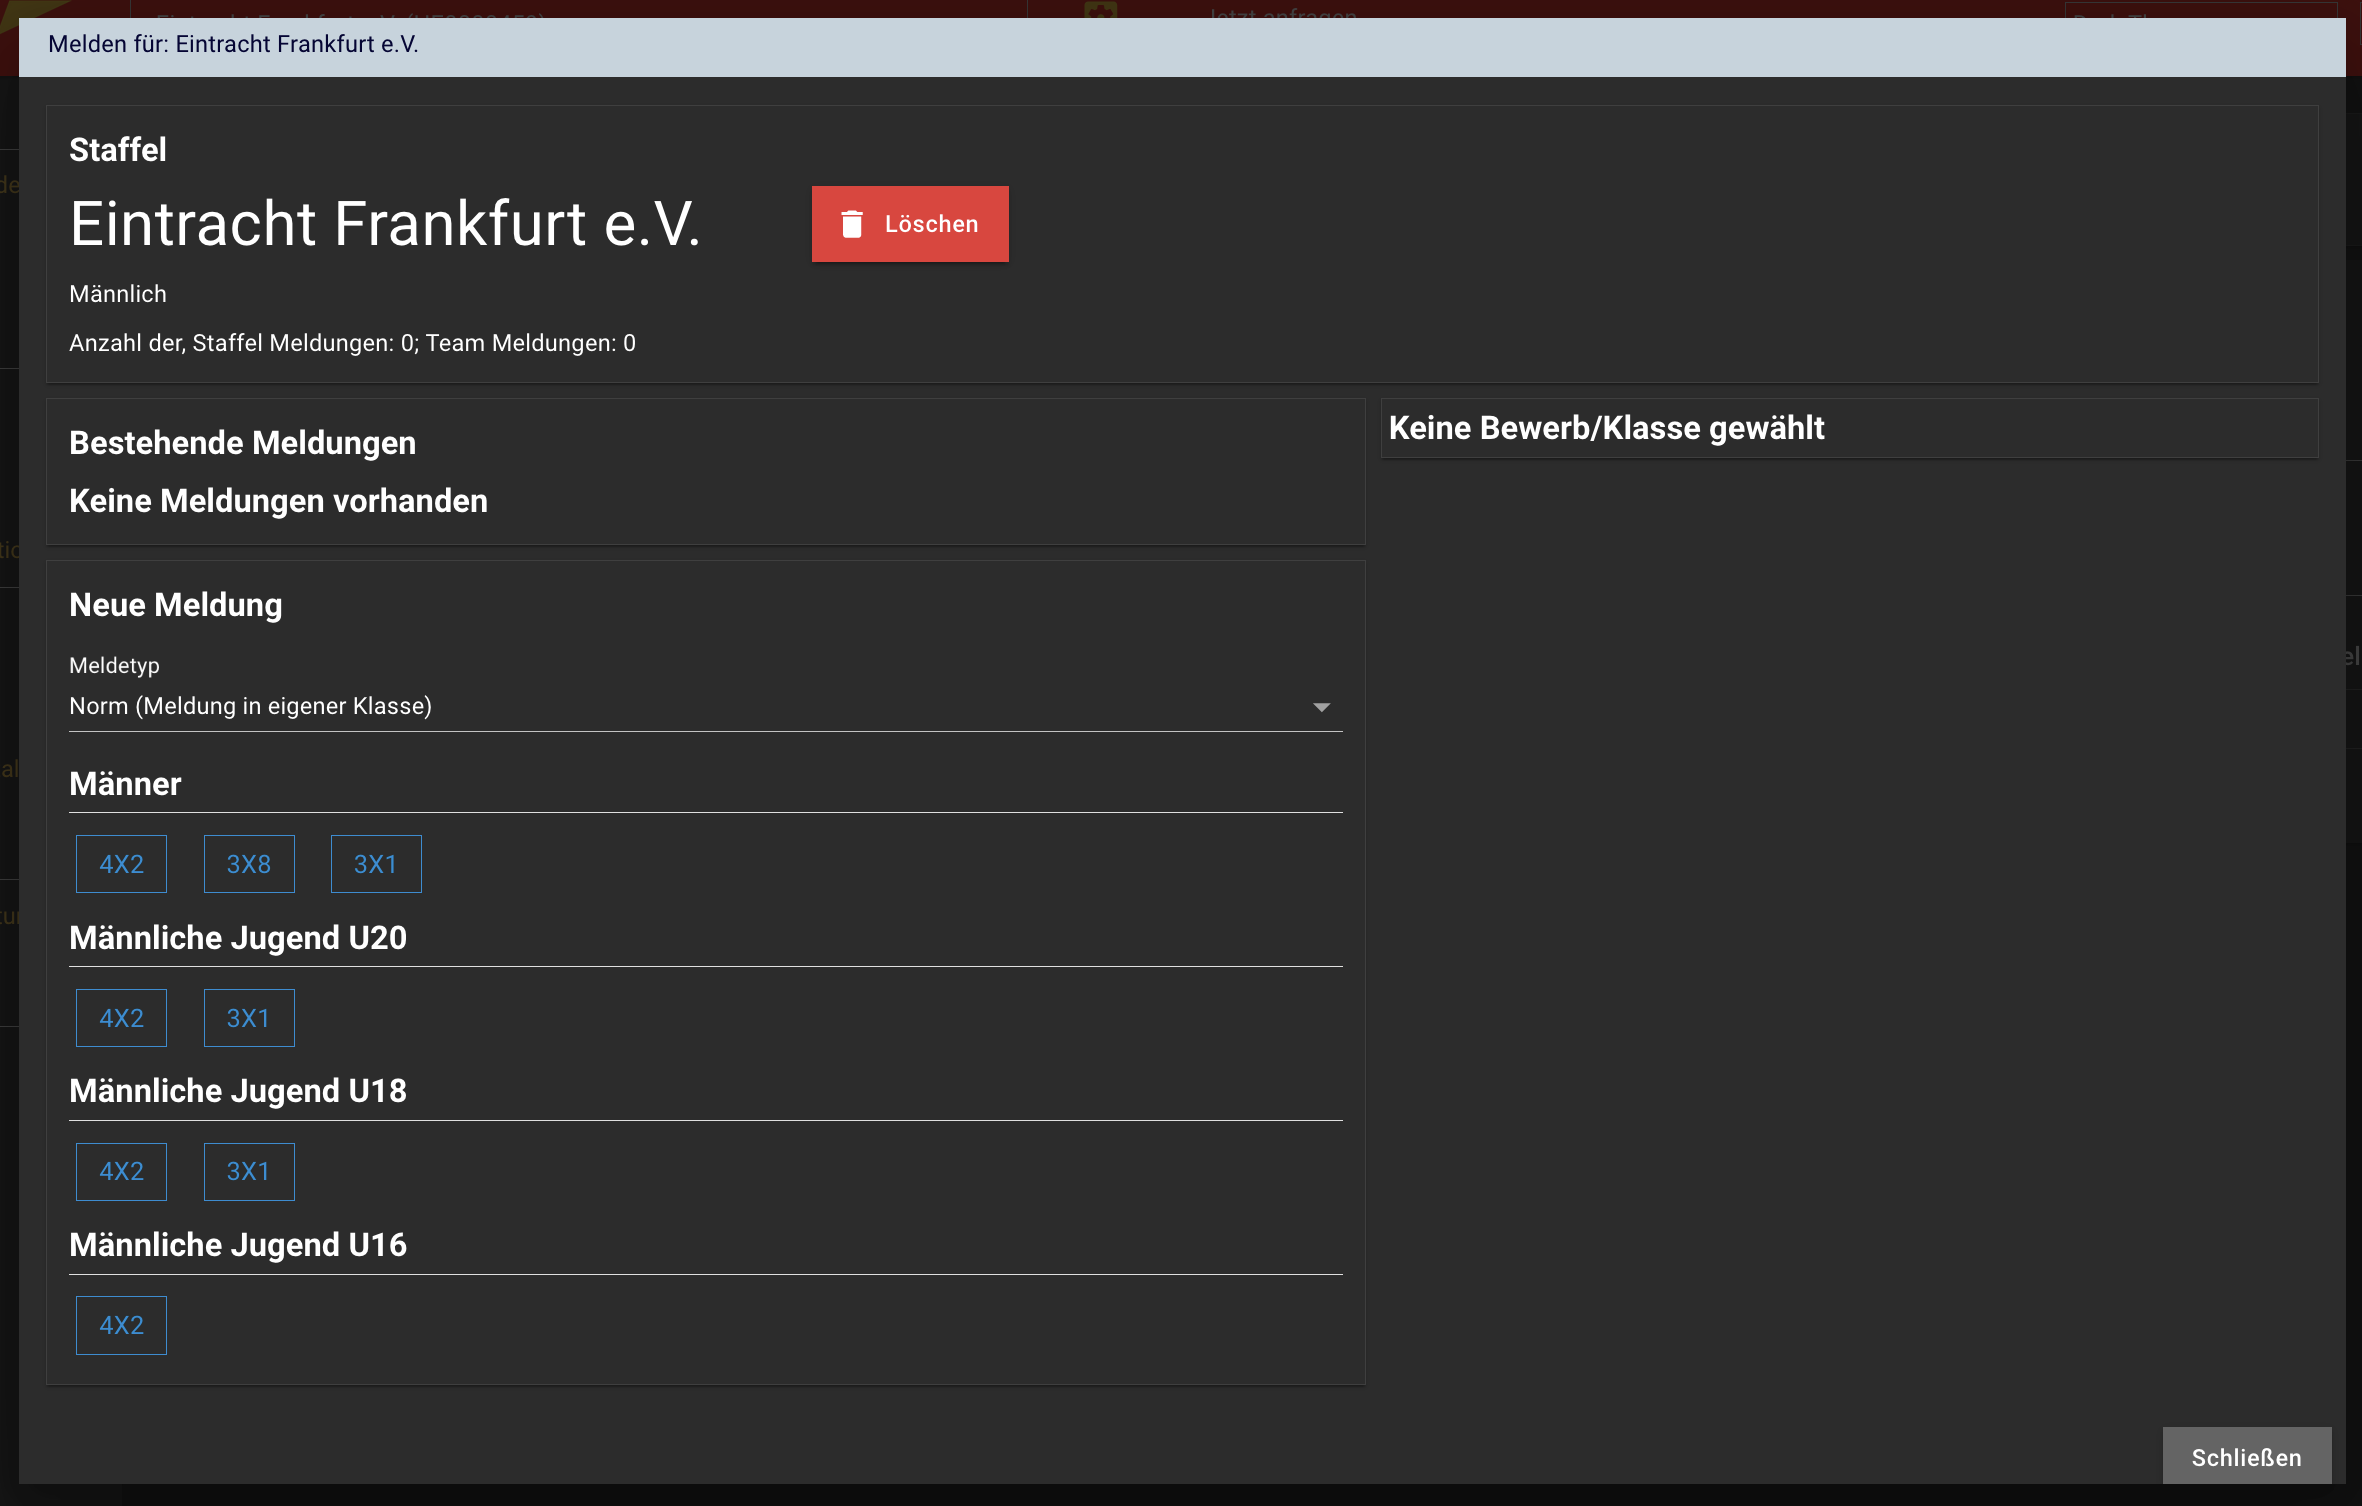This screenshot has width=2362, height=1506.
Task: Click the Männliche Jugend U20 heading
Action: coord(238,938)
